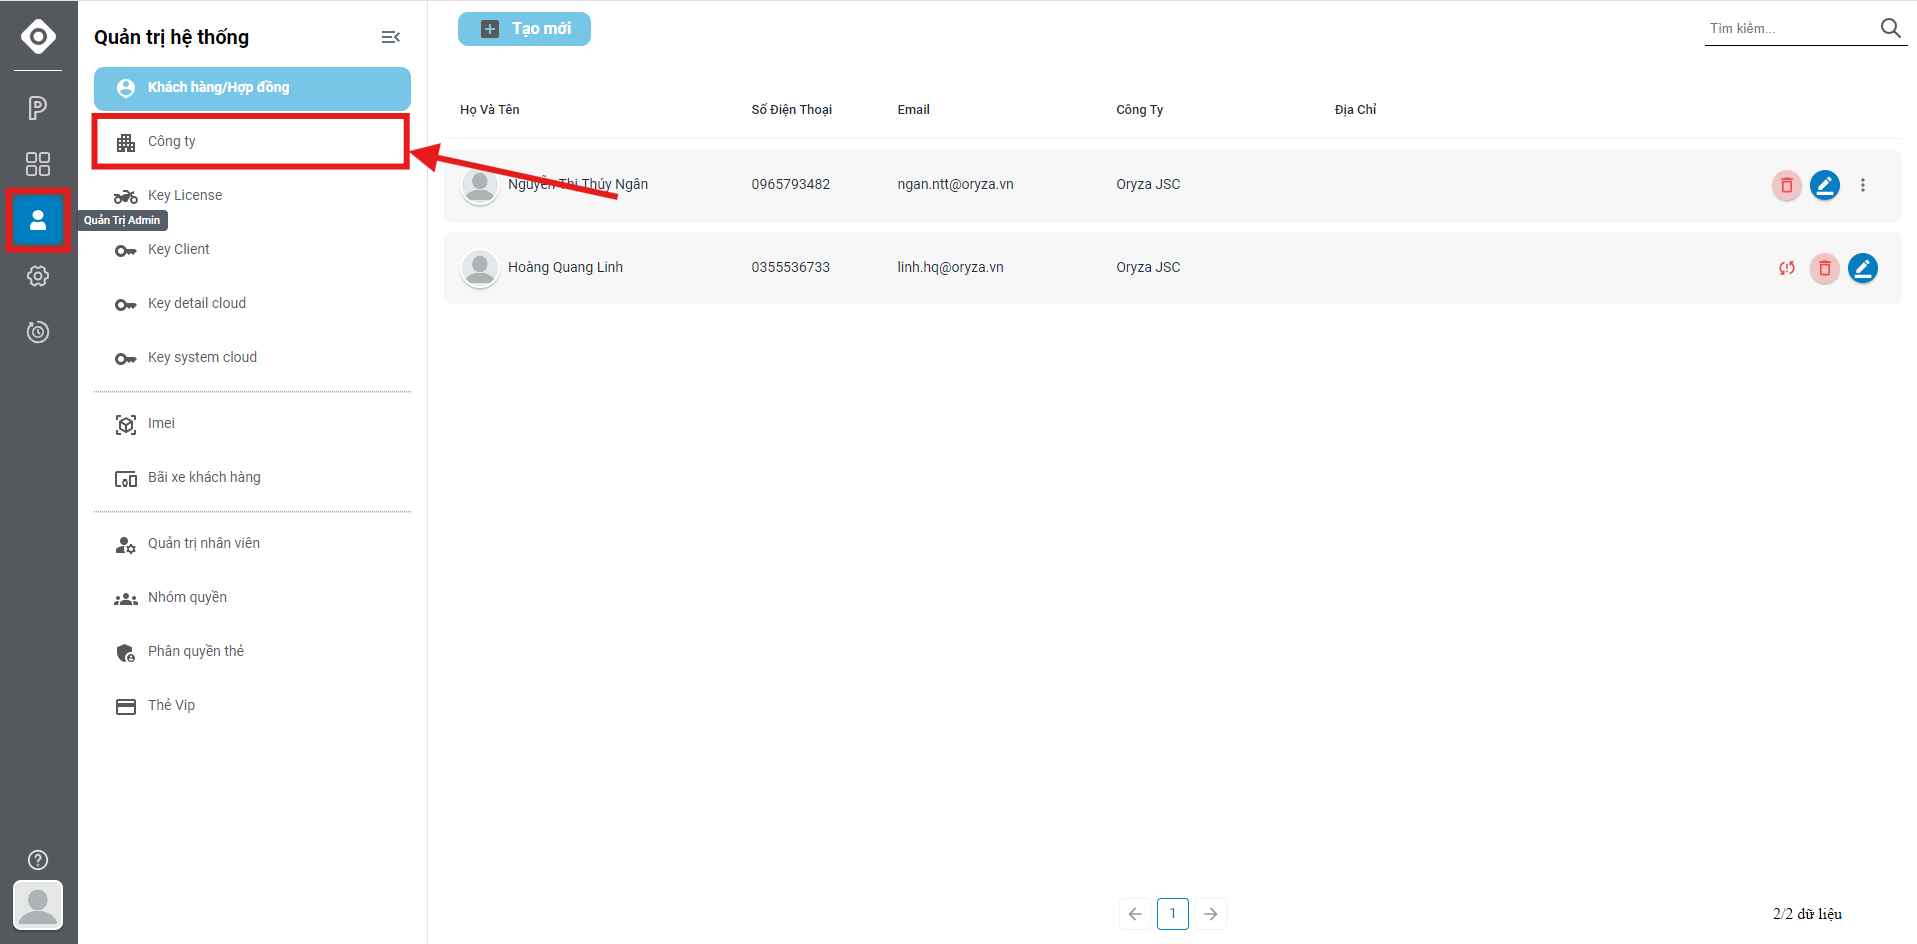This screenshot has width=1917, height=944.
Task: Open Bãi xe khách hàng menu item
Action: coord(252,478)
